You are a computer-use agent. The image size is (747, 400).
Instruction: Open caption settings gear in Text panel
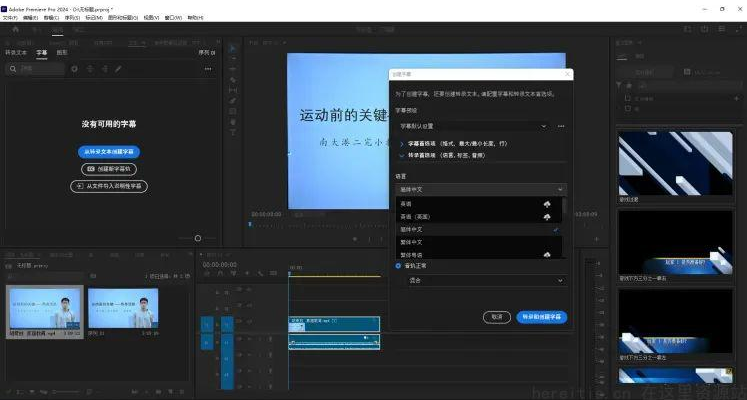point(74,69)
